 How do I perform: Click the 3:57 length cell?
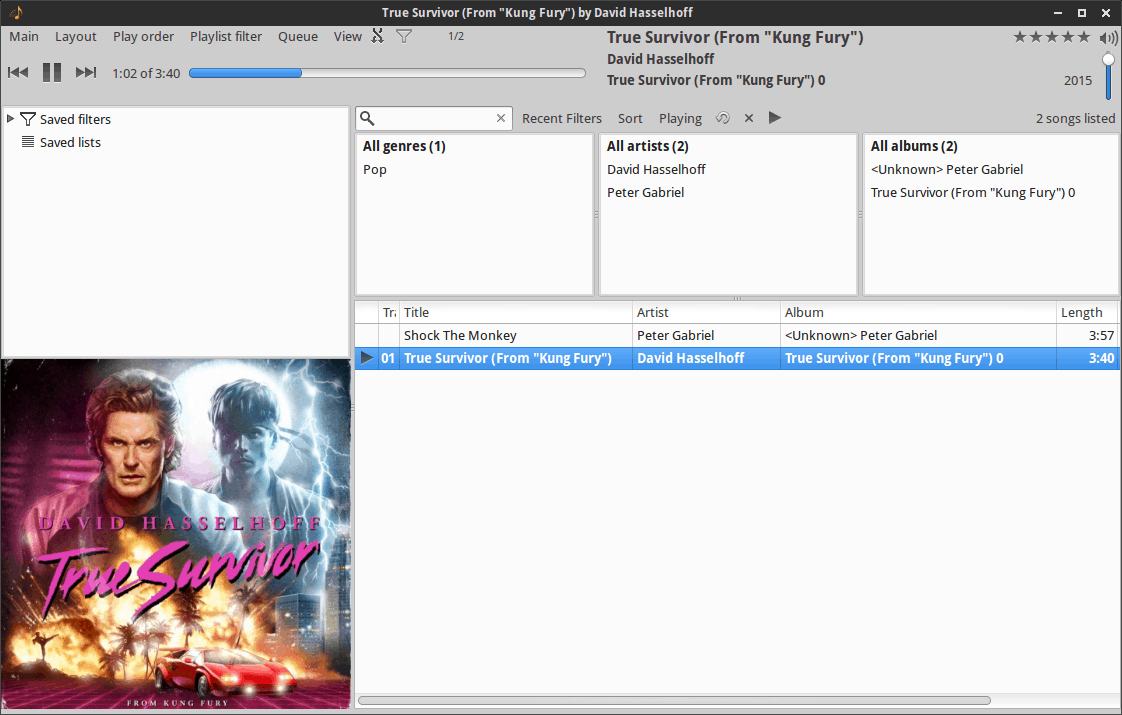click(1101, 335)
